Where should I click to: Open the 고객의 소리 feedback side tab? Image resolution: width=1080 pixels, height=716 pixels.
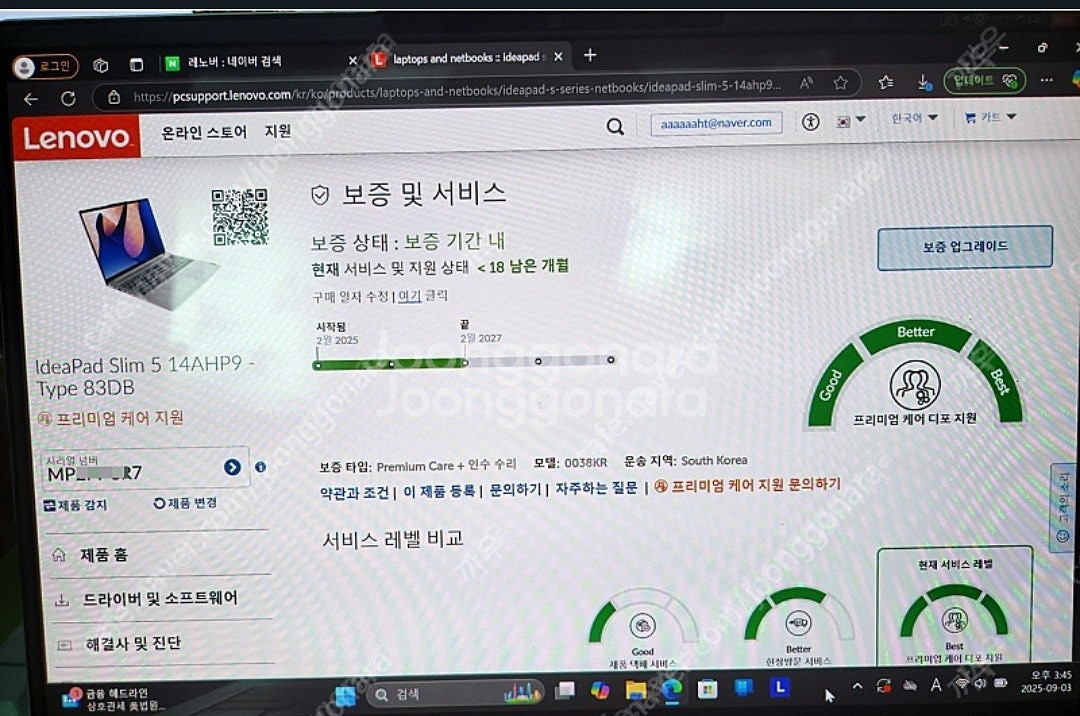1063,507
